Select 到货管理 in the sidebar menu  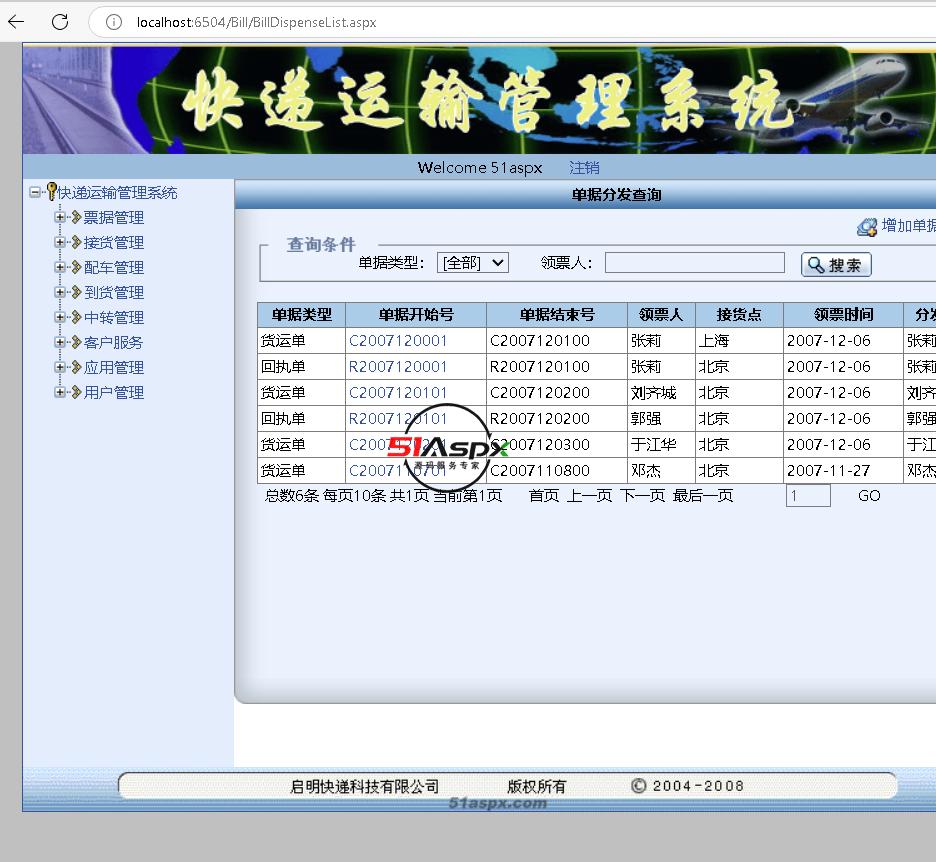[x=114, y=292]
